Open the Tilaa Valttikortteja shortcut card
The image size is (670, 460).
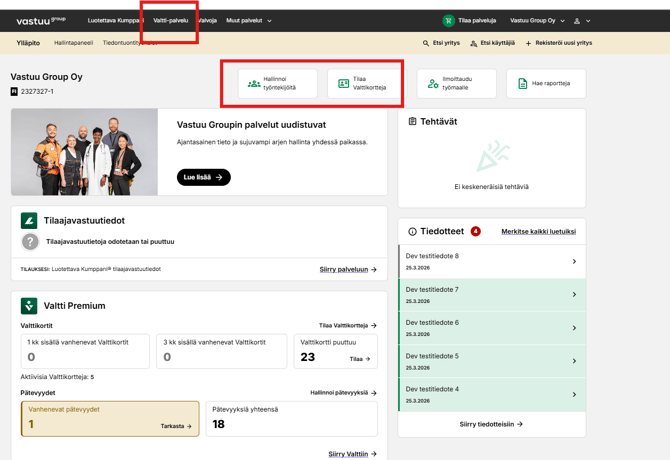[x=367, y=83]
